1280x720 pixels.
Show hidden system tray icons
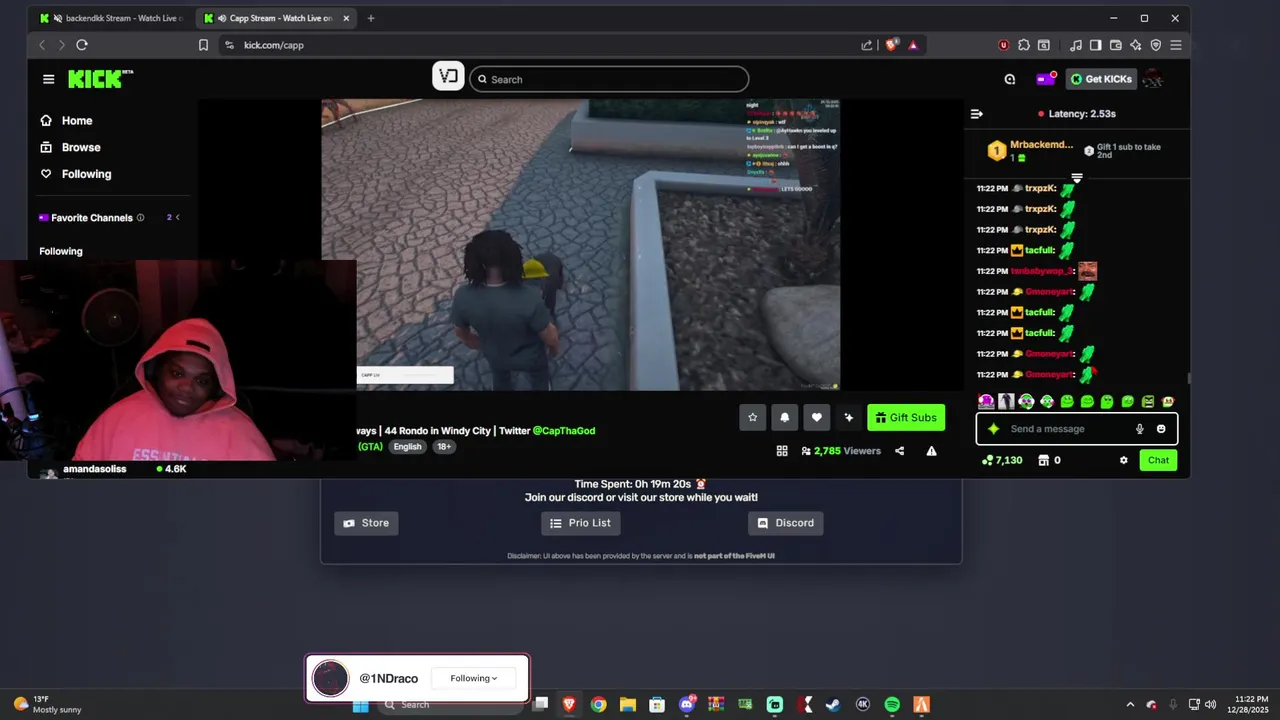1130,704
